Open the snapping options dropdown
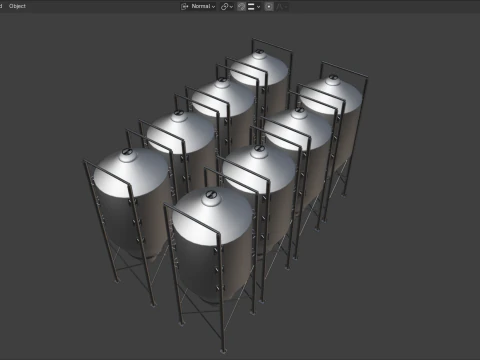The width and height of the screenshot is (480, 360). pyautogui.click(x=254, y=6)
